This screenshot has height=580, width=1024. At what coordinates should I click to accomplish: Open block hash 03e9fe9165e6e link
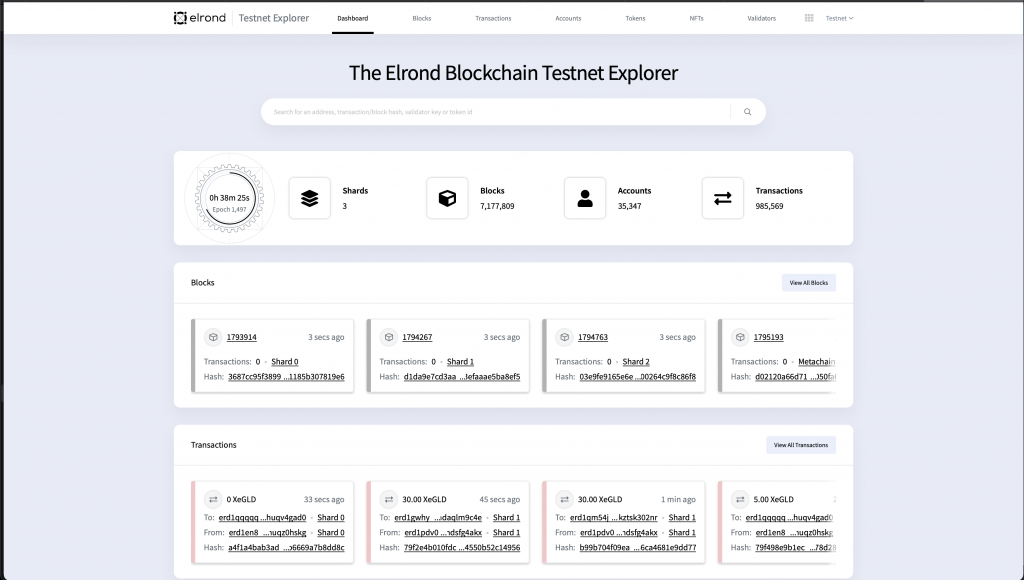(637, 376)
